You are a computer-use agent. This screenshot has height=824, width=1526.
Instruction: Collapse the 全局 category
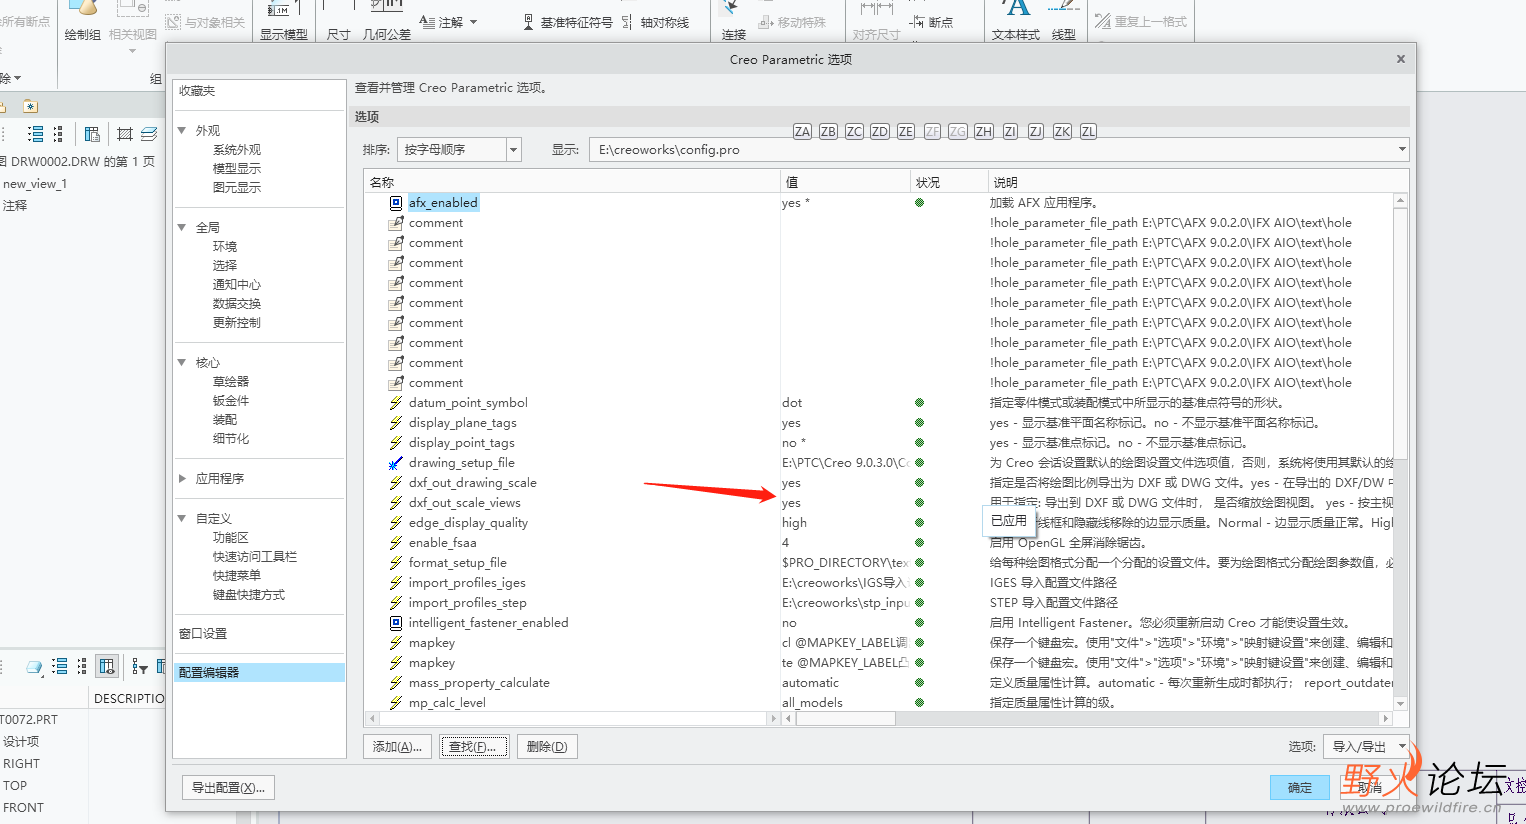[x=182, y=227]
